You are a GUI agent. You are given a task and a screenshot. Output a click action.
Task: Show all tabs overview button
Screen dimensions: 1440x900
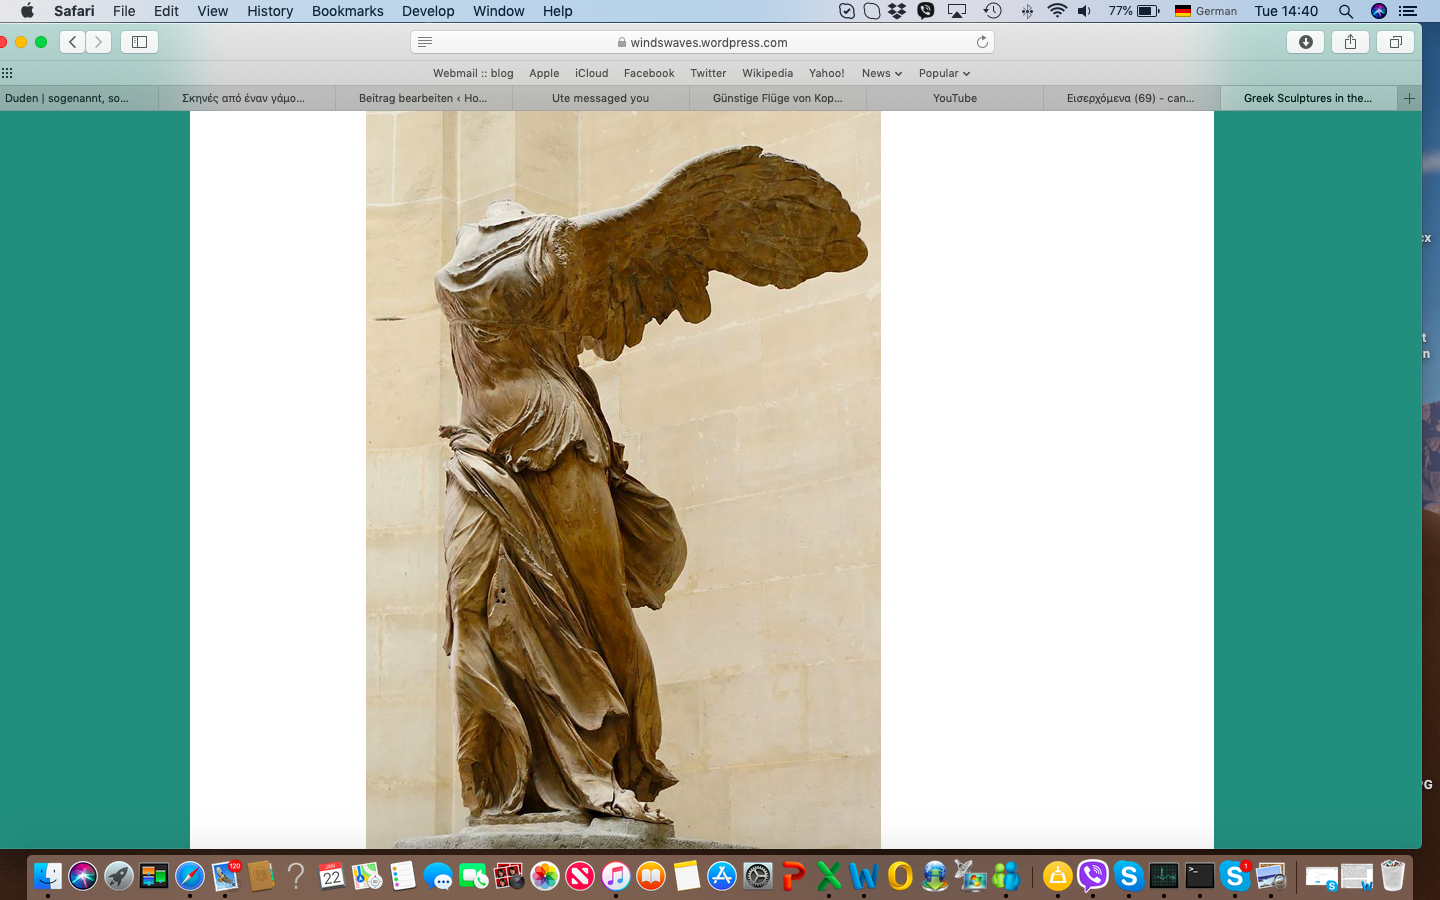click(x=1395, y=42)
